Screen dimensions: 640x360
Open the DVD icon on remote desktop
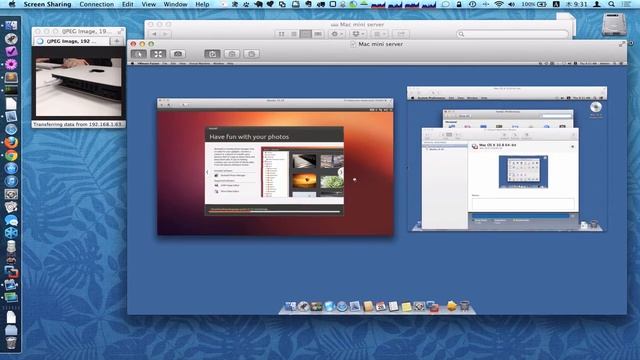[x=596, y=108]
